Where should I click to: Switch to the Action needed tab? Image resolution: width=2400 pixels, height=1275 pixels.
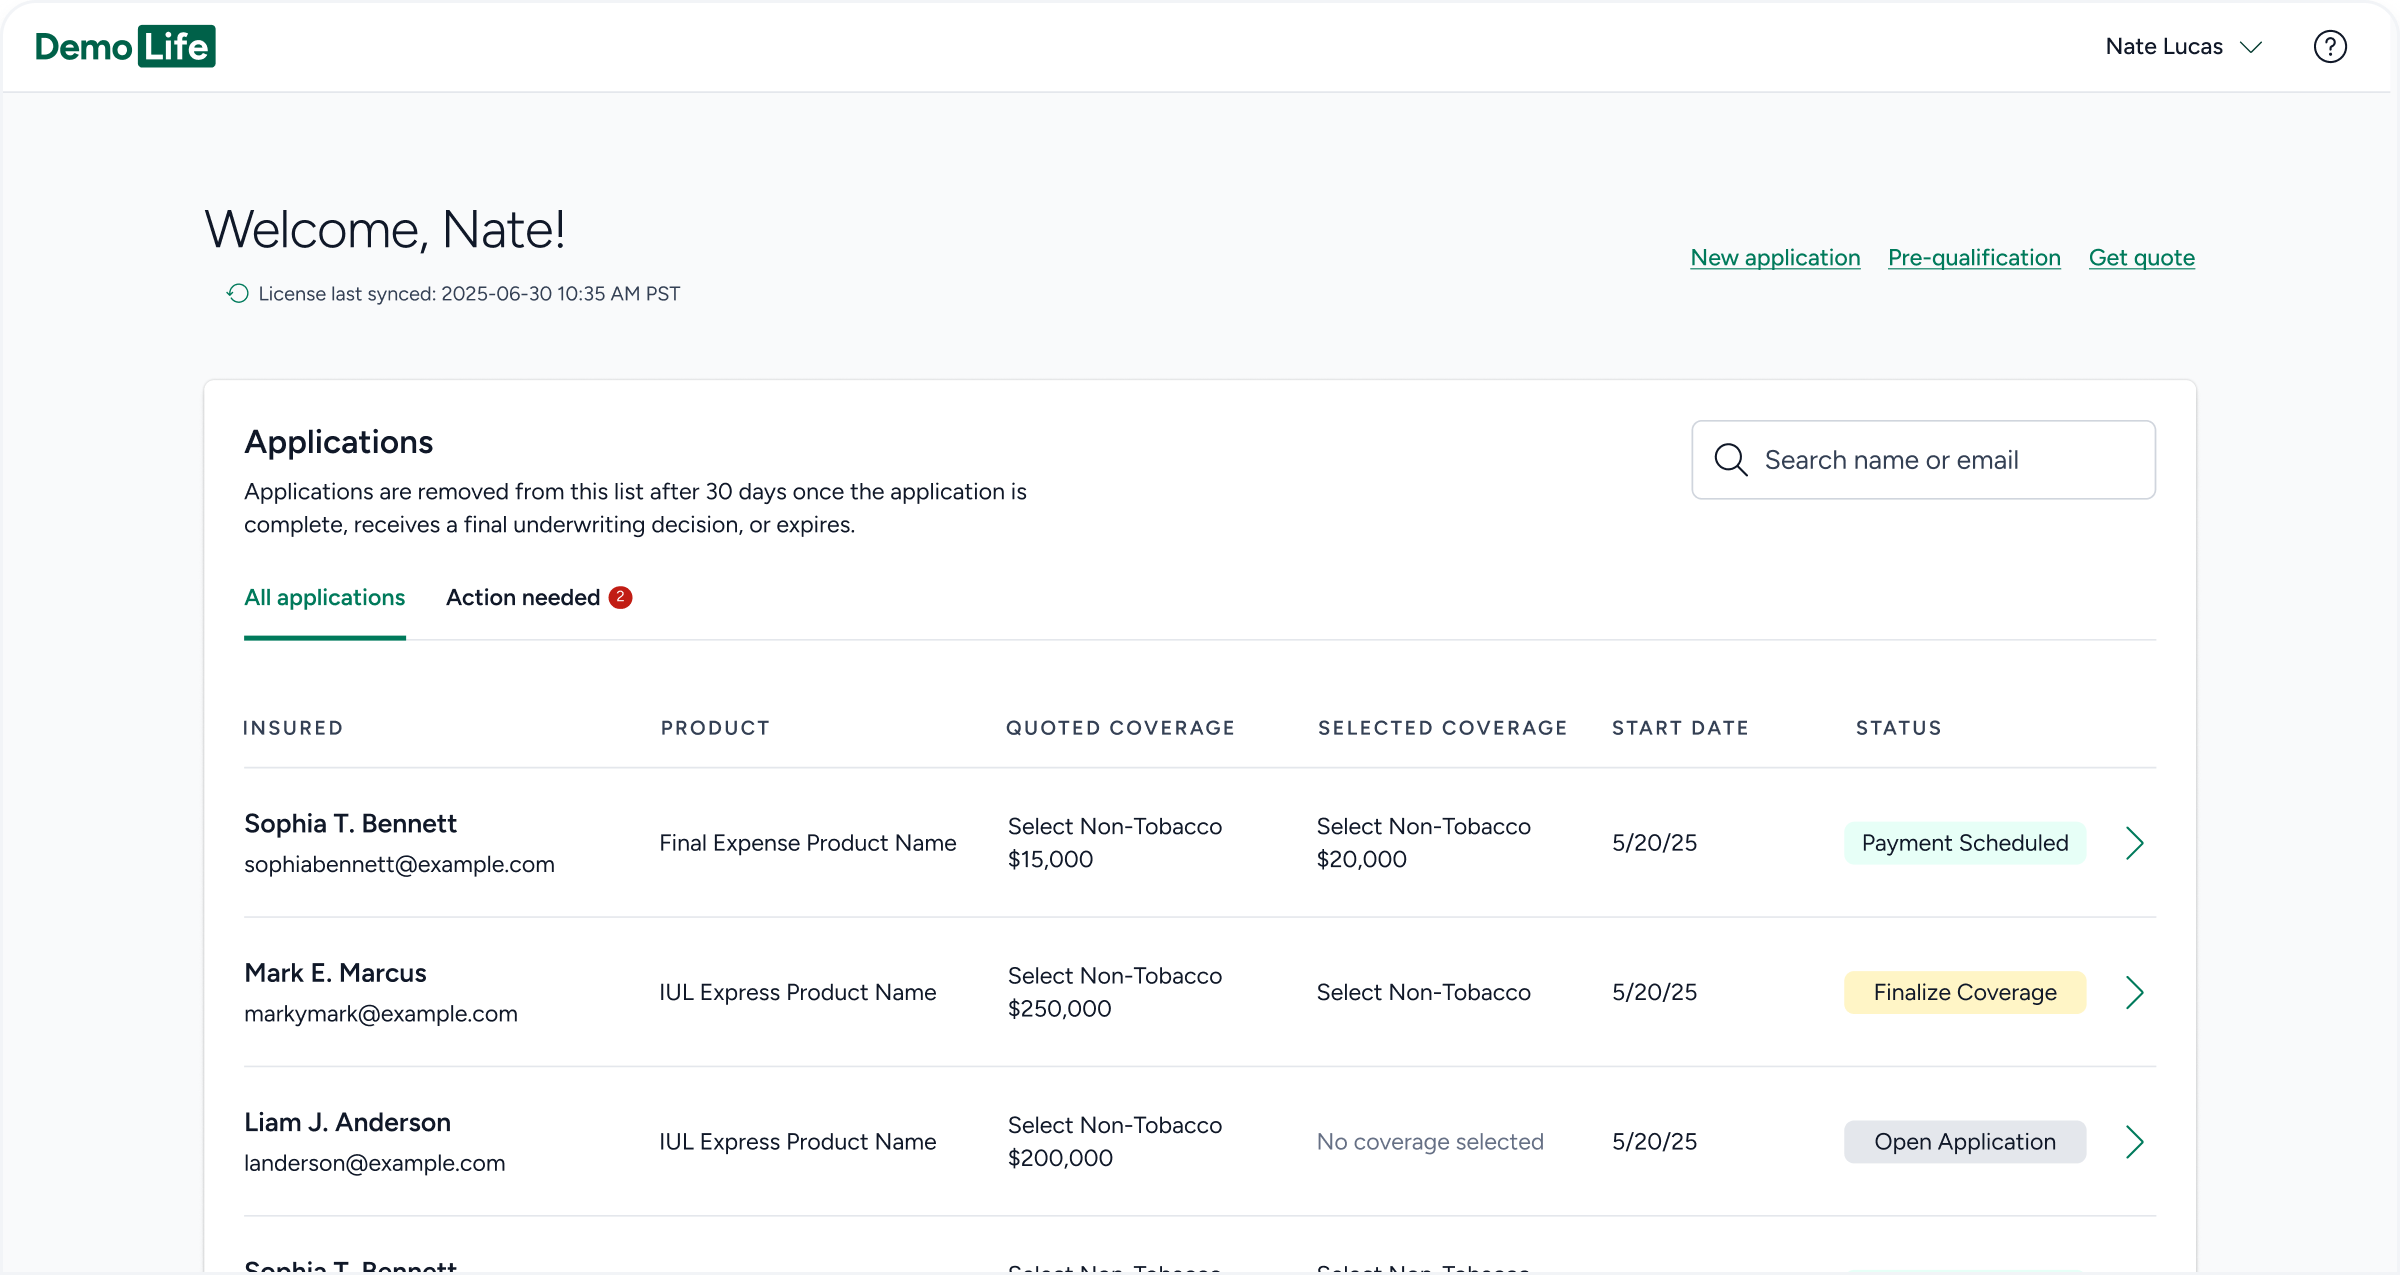pyautogui.click(x=523, y=597)
